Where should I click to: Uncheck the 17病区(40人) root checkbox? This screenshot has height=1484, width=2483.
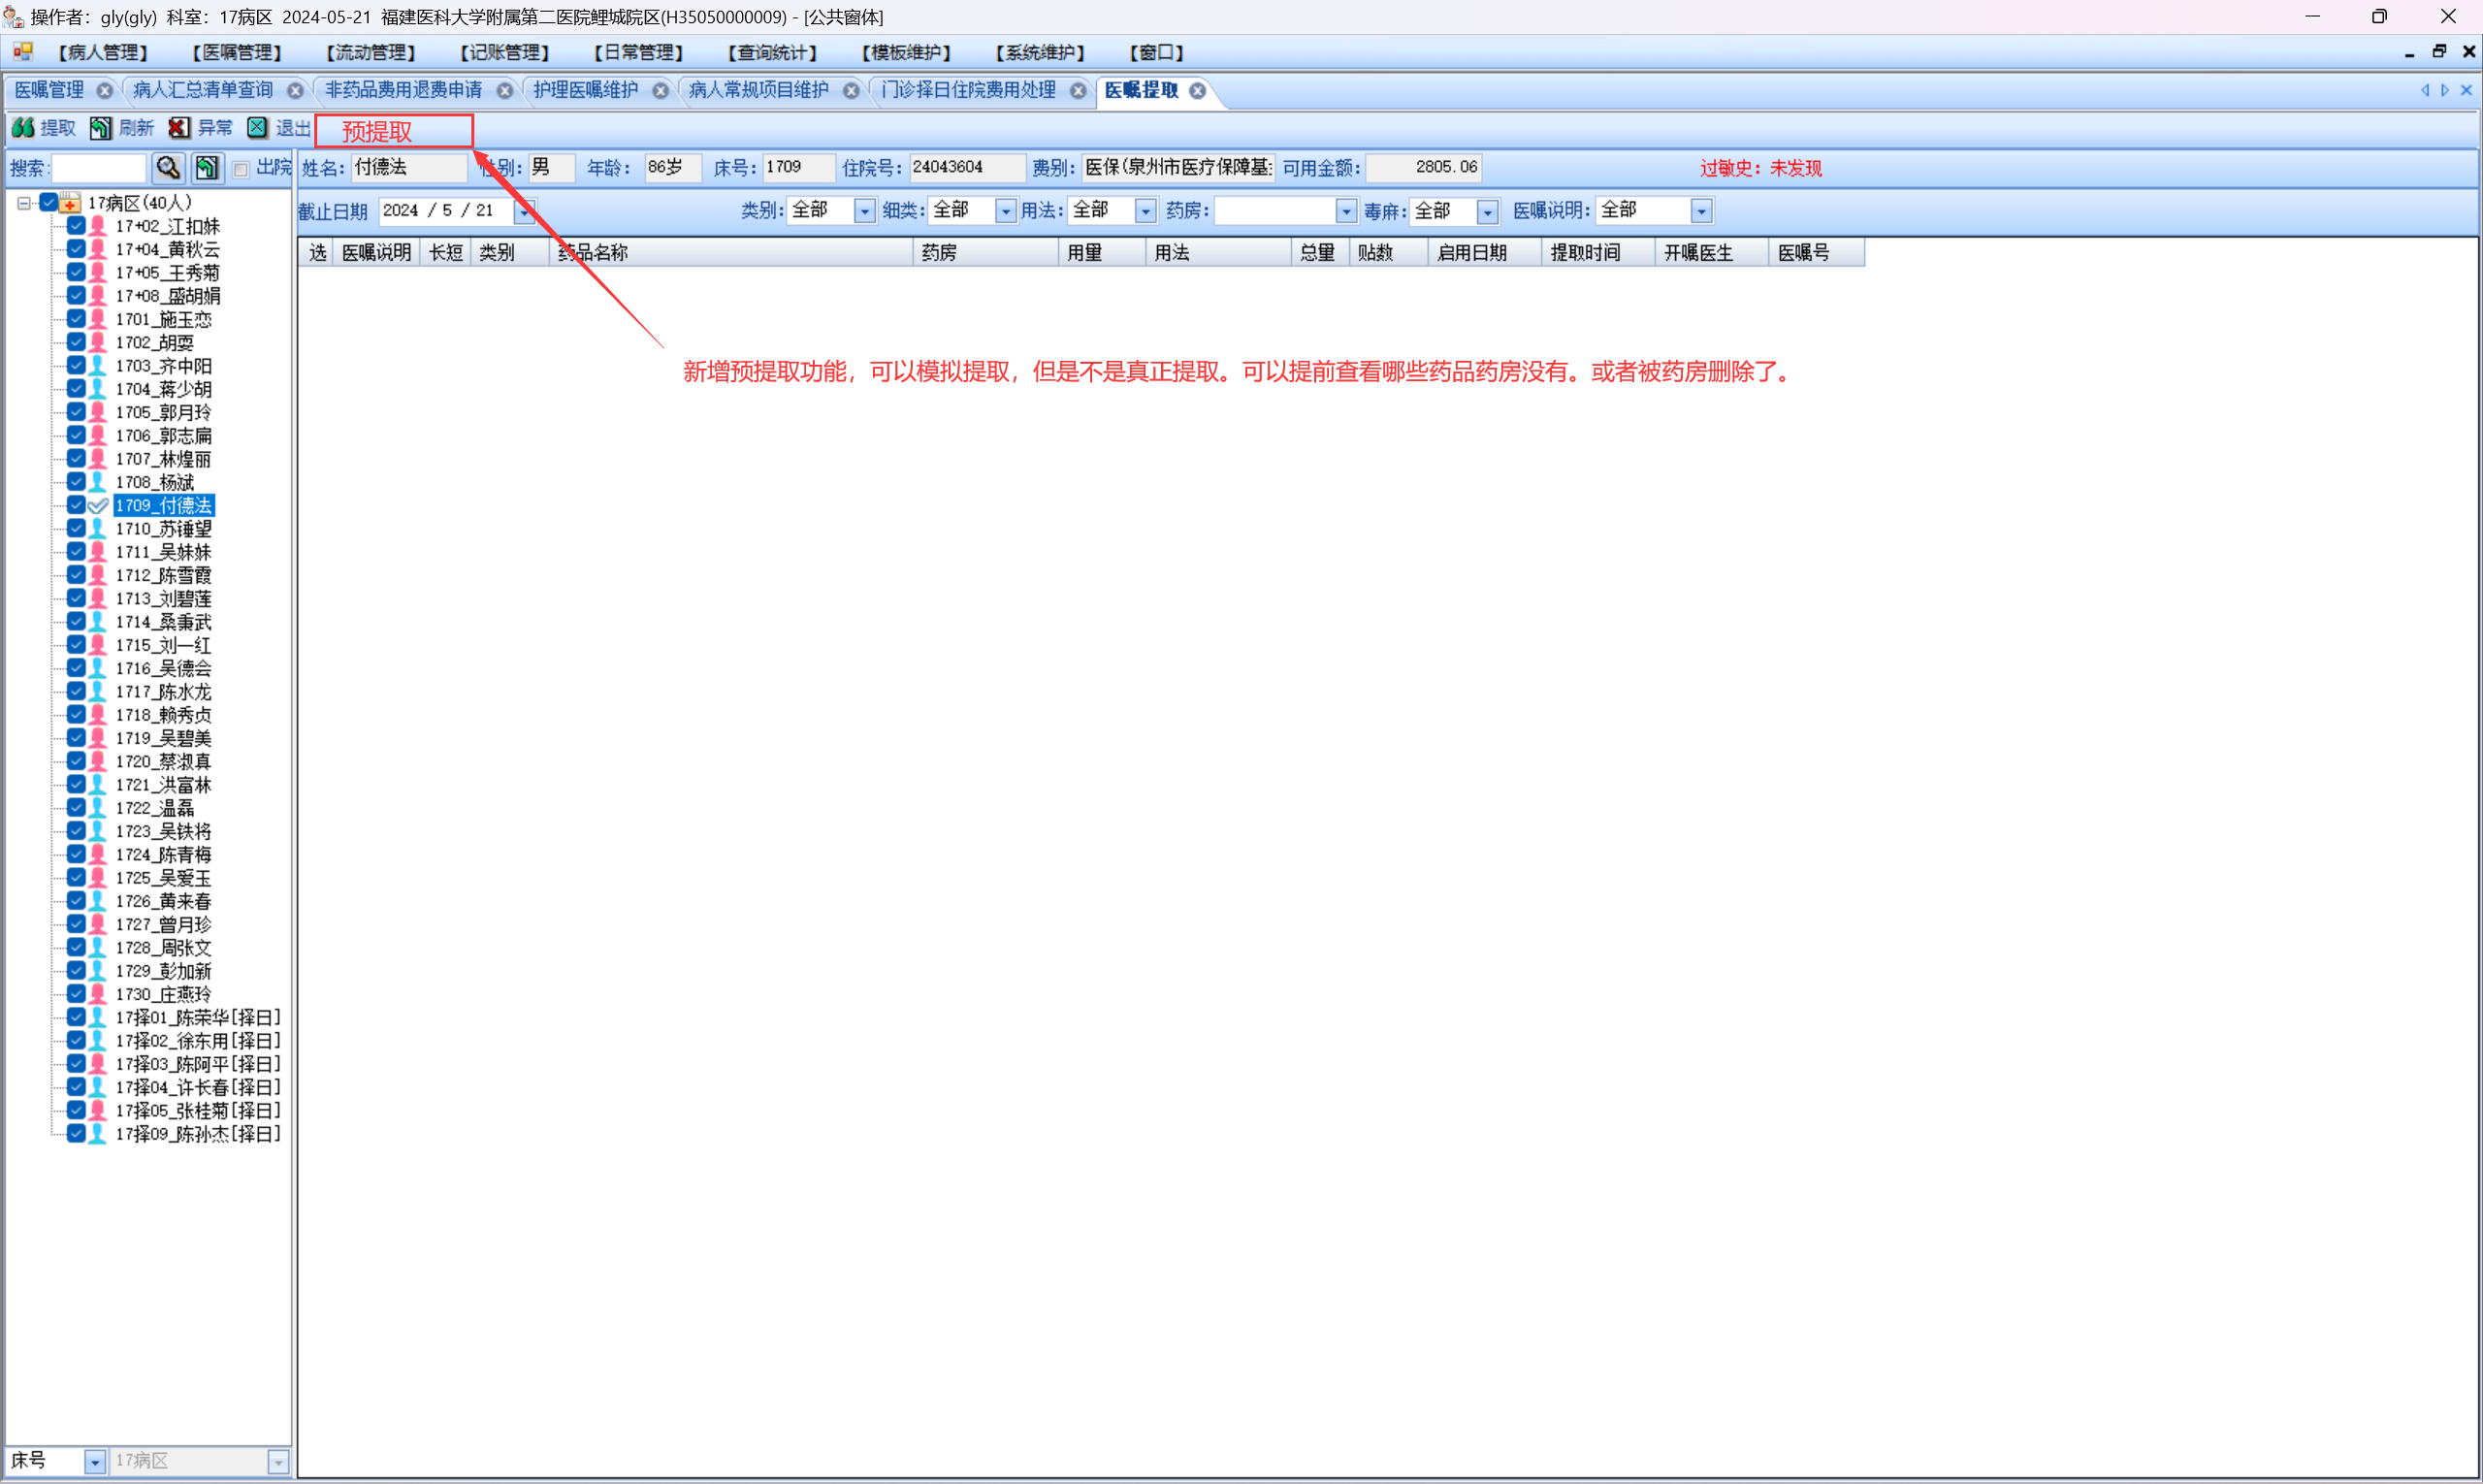tap(48, 202)
